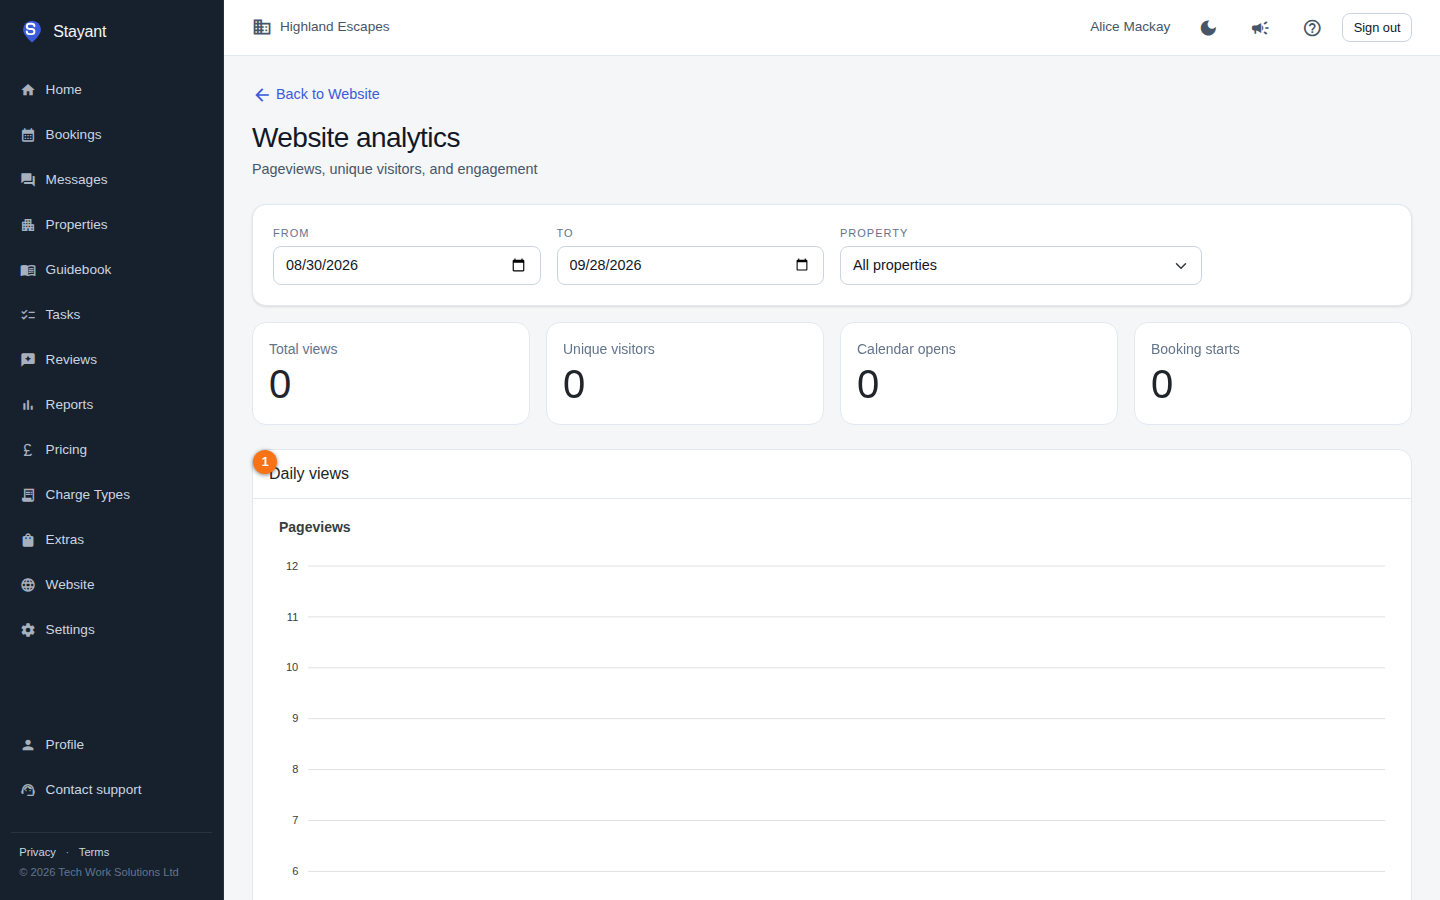1440x900 pixels.
Task: Open the Pricing pound icon
Action: tap(28, 450)
